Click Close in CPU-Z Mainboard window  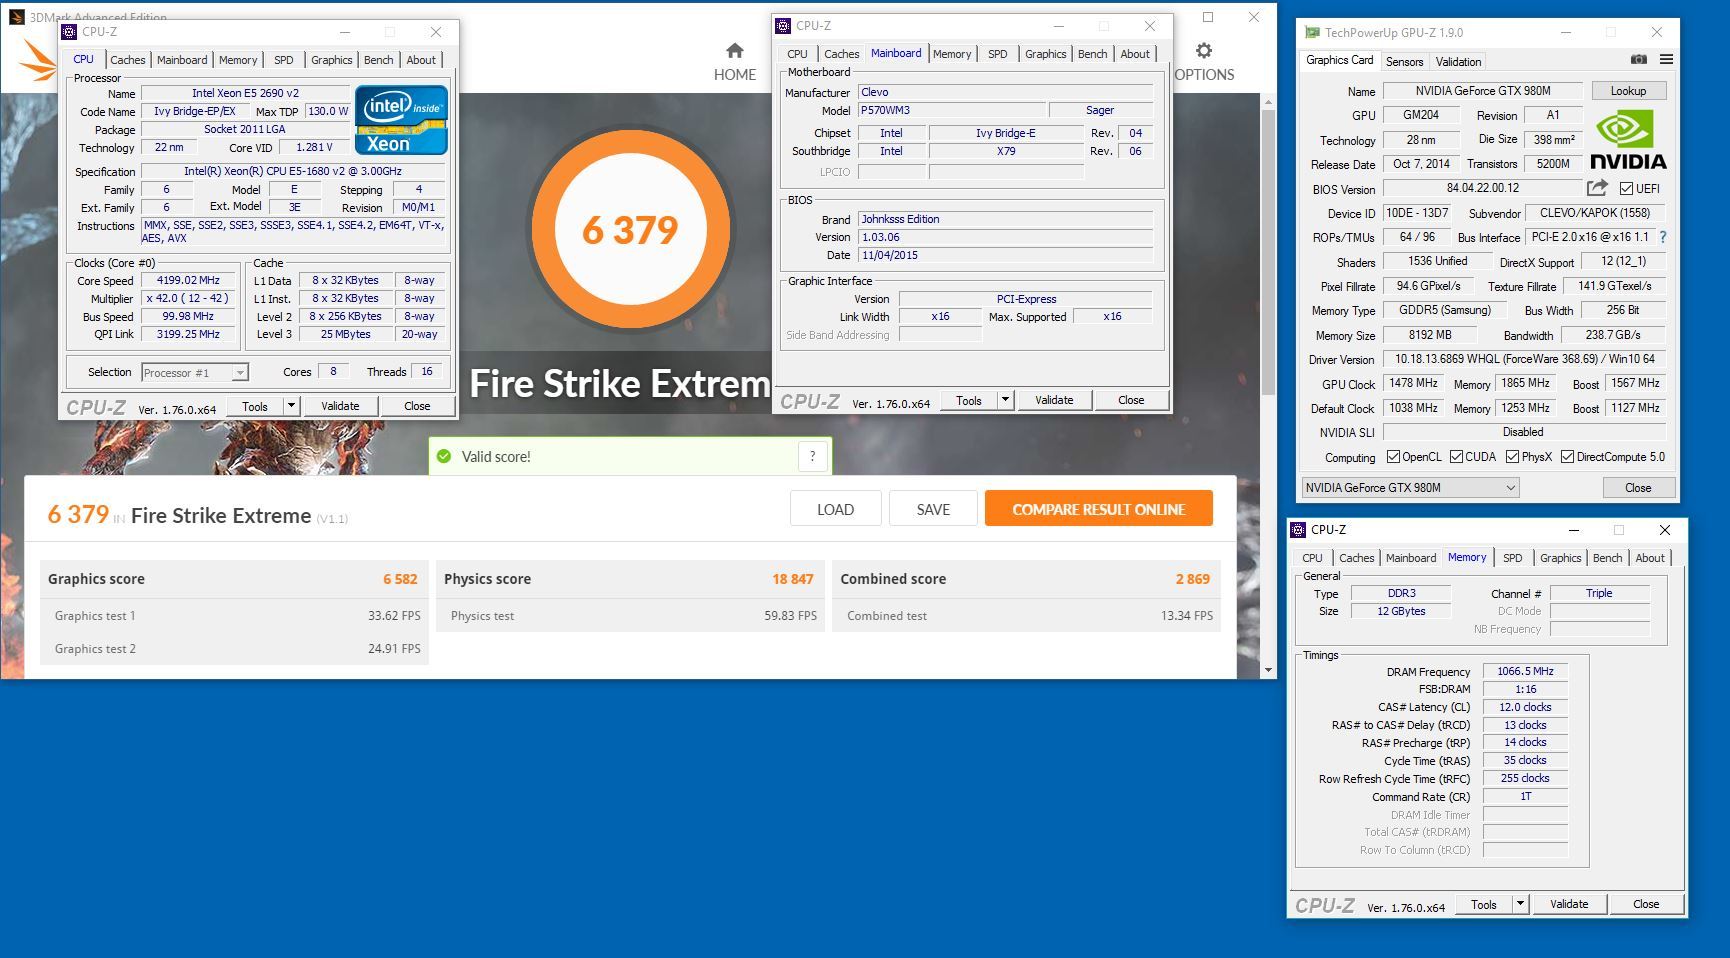tap(1131, 400)
